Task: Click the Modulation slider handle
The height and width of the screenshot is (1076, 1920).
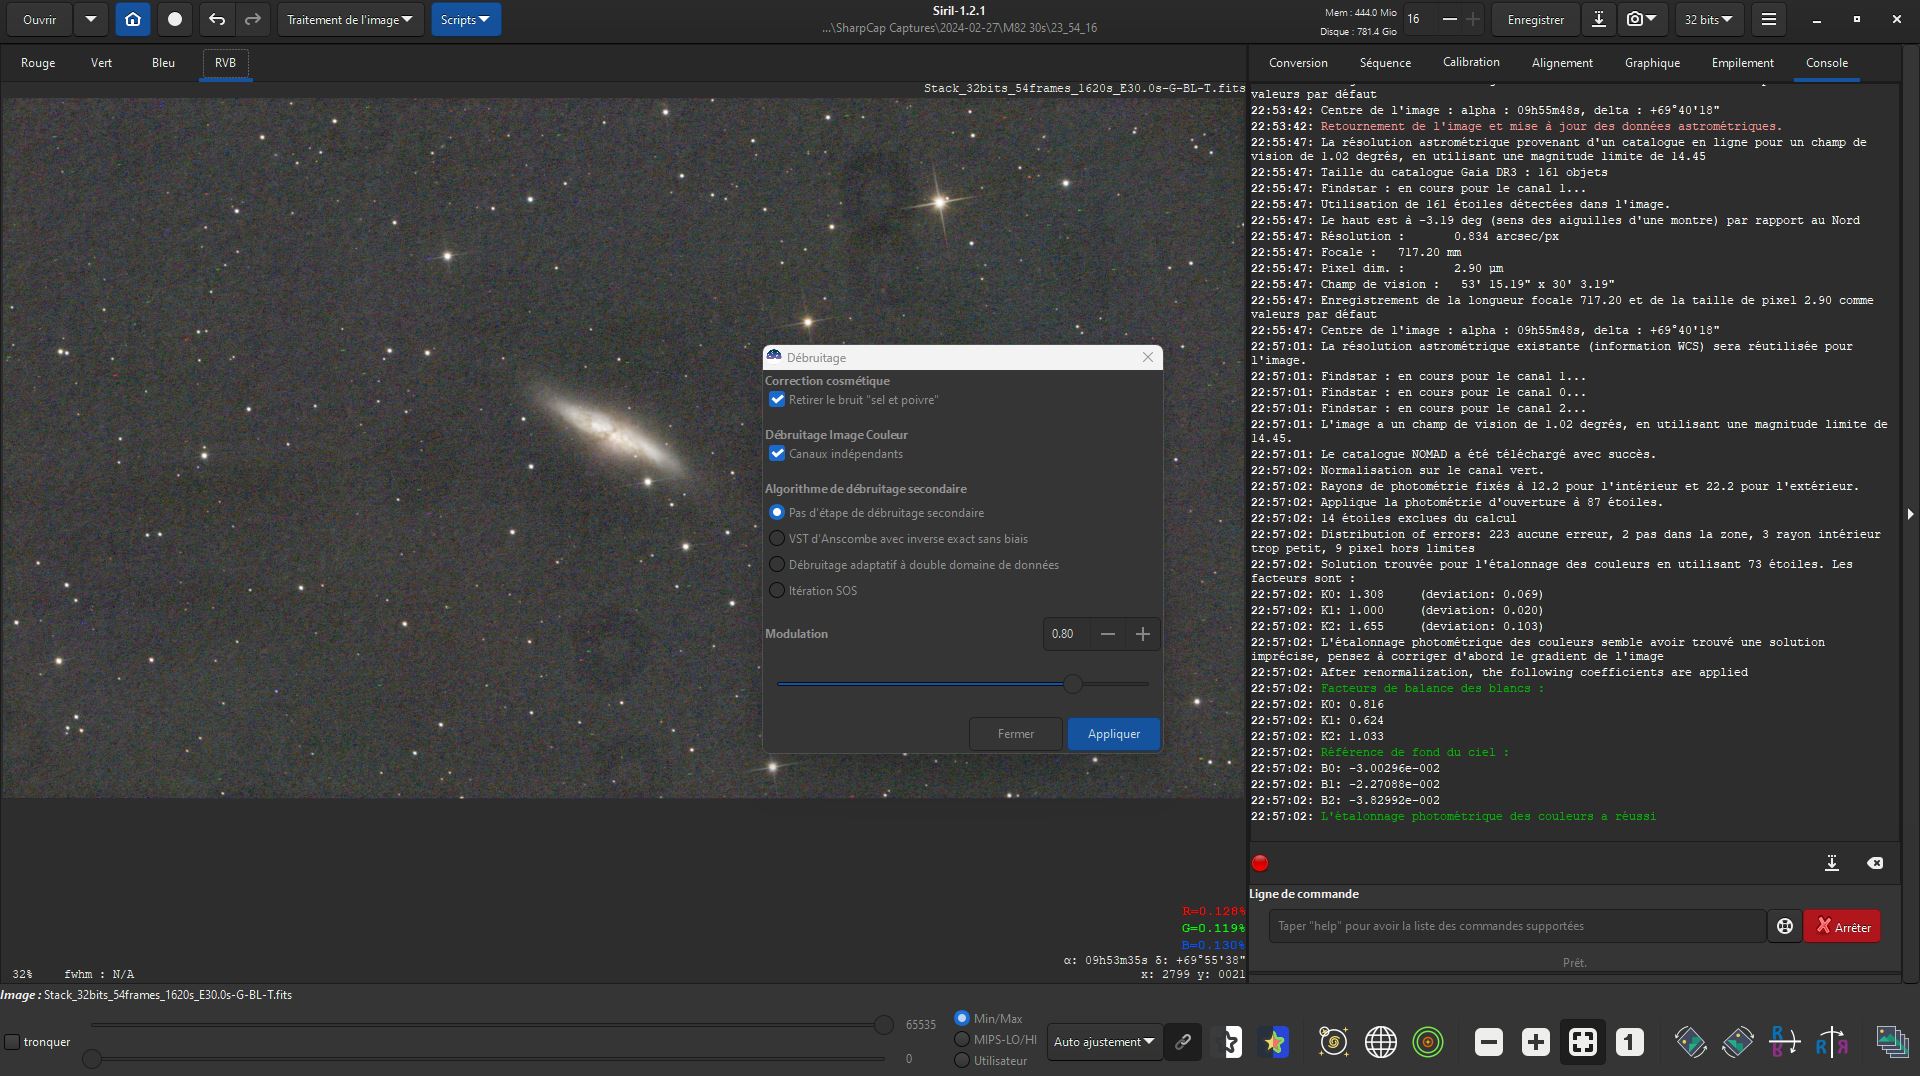Action: [x=1073, y=684]
